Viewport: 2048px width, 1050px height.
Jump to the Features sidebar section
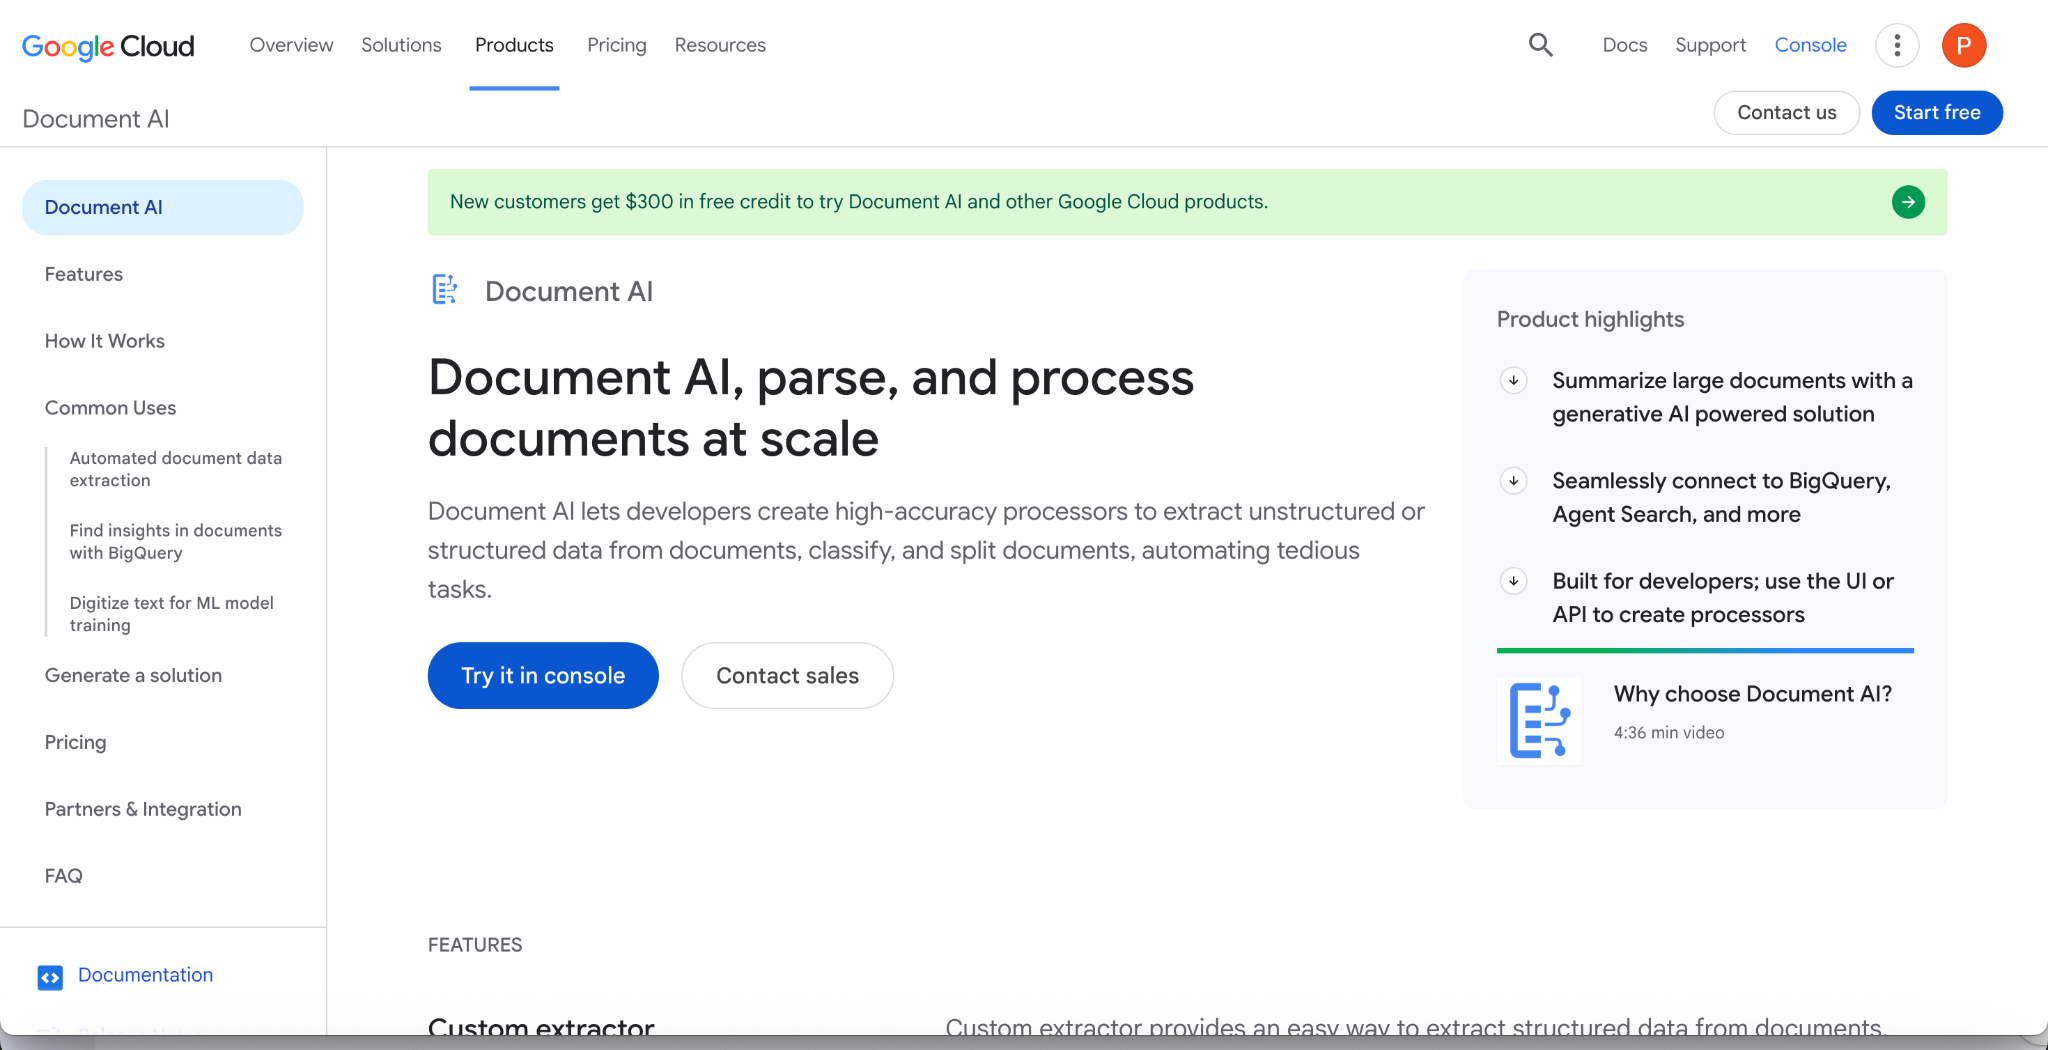coord(84,274)
